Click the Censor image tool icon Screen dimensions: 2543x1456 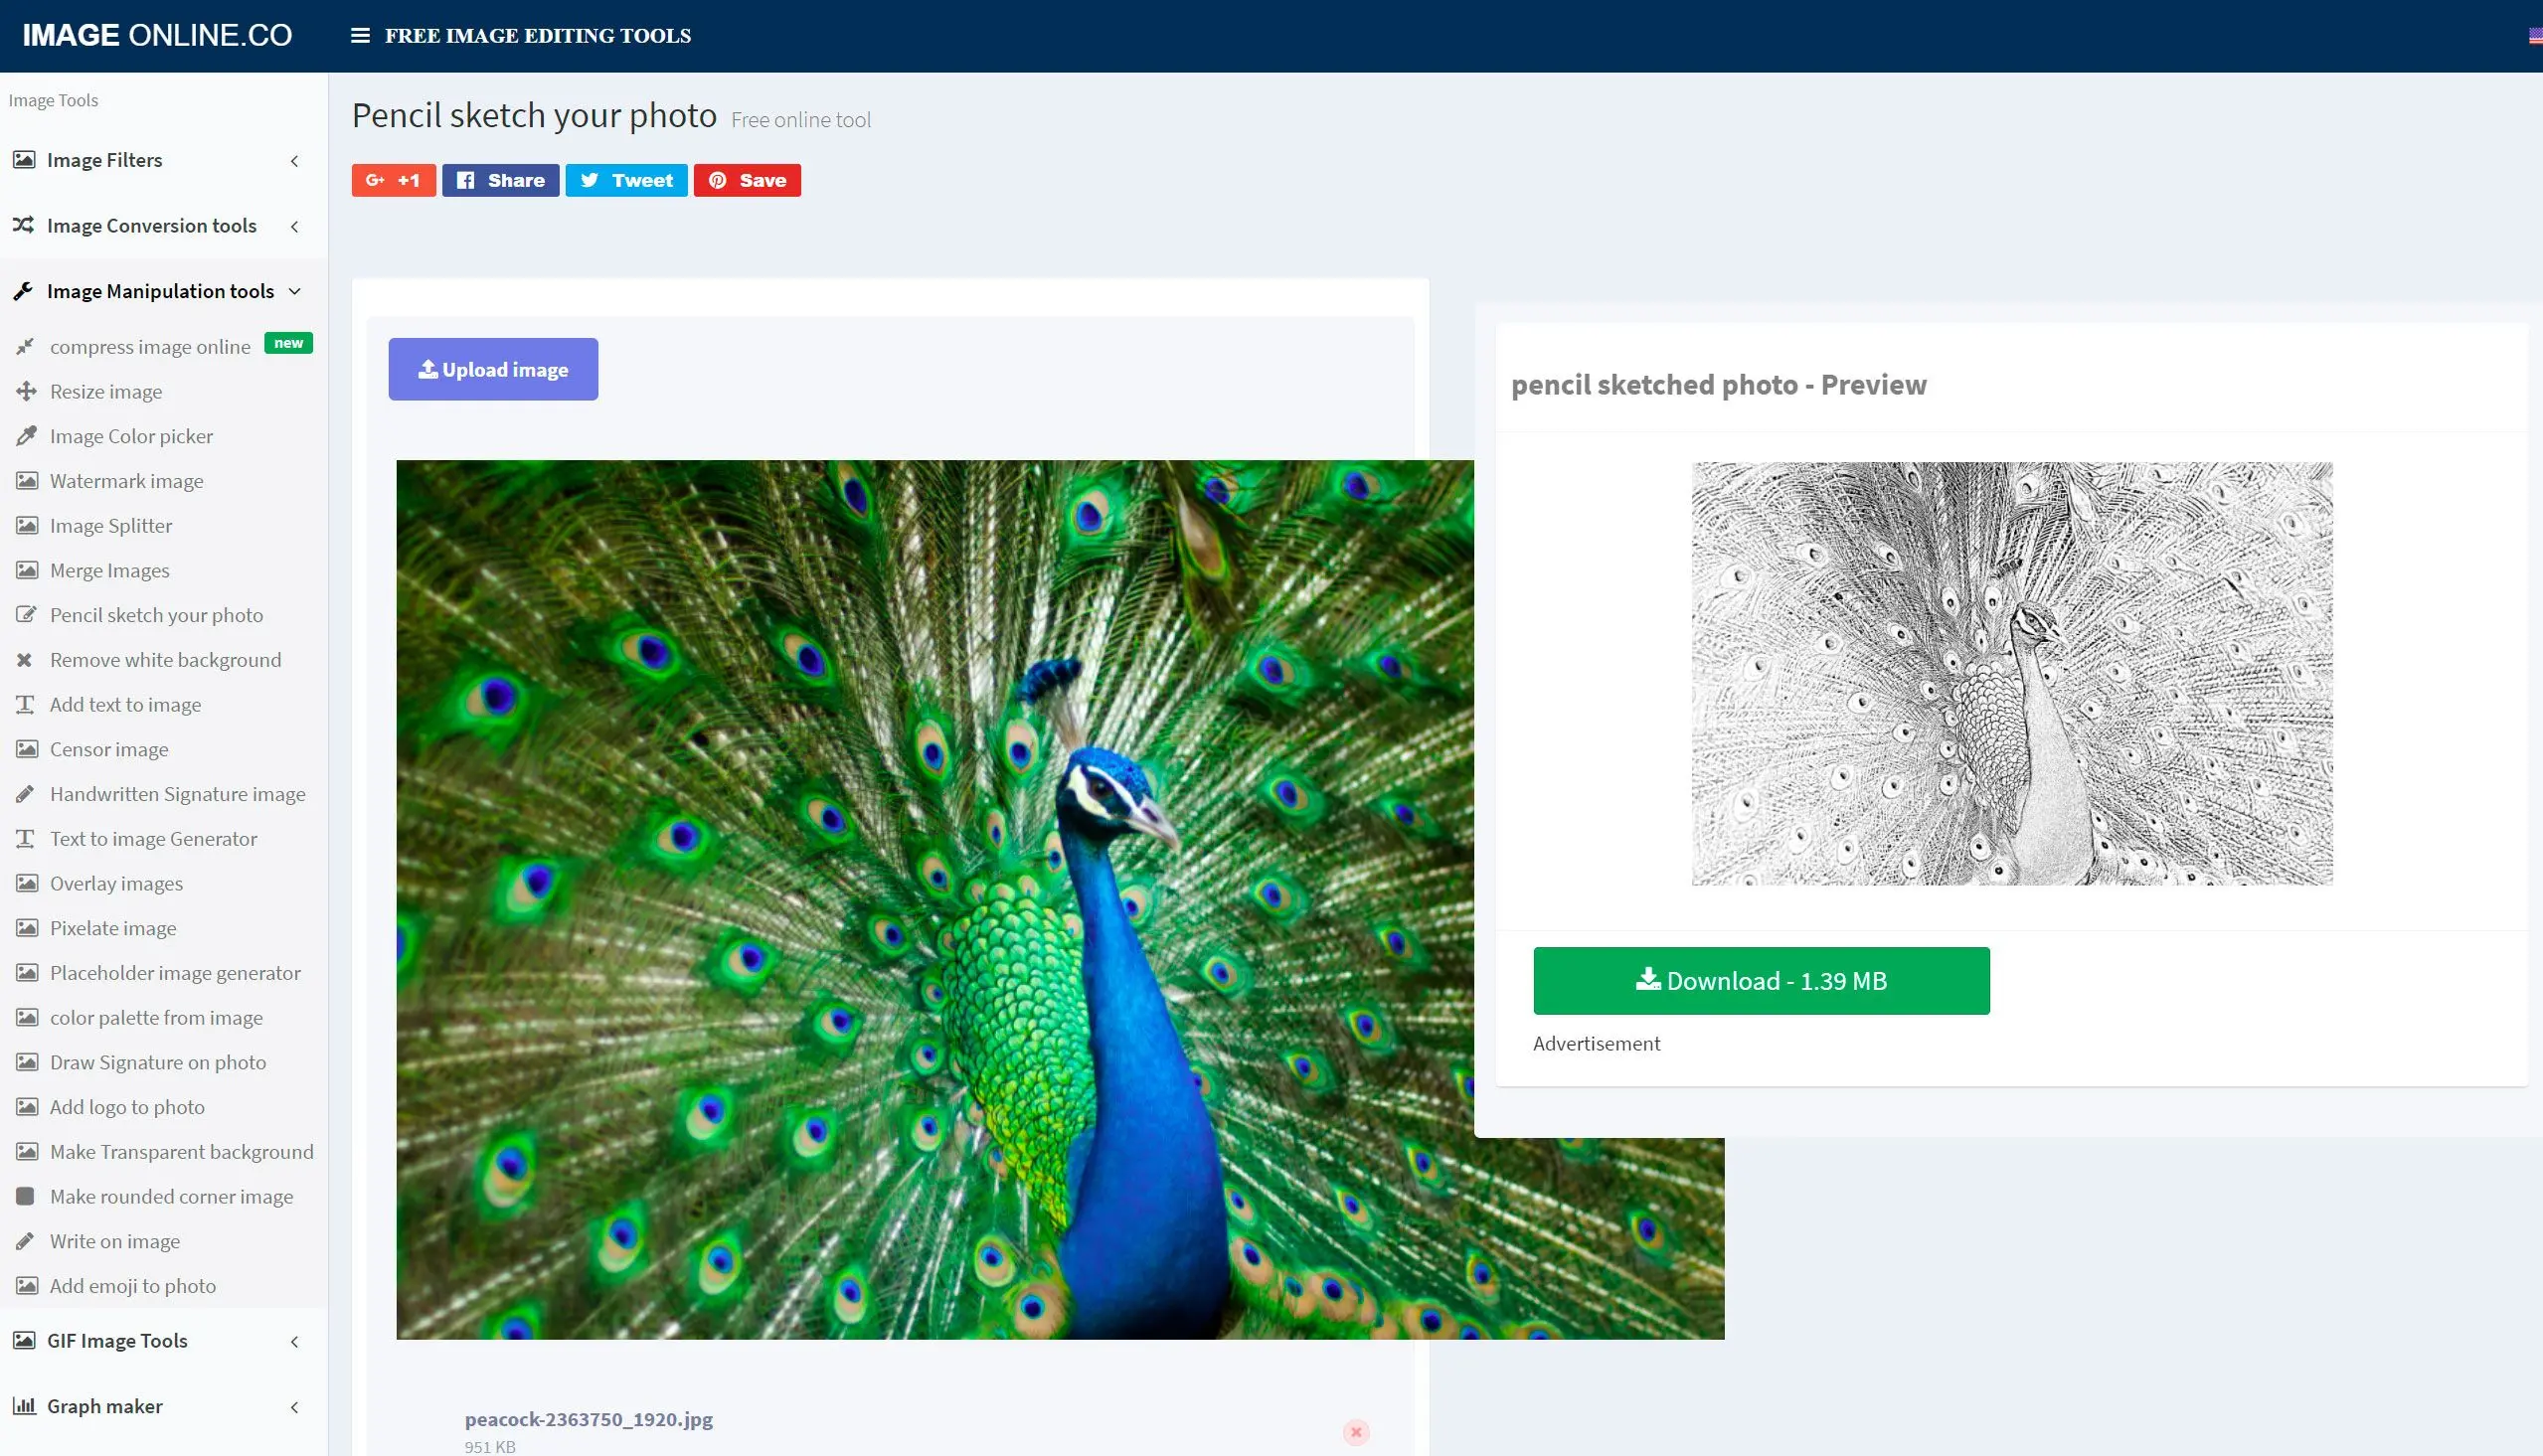25,749
